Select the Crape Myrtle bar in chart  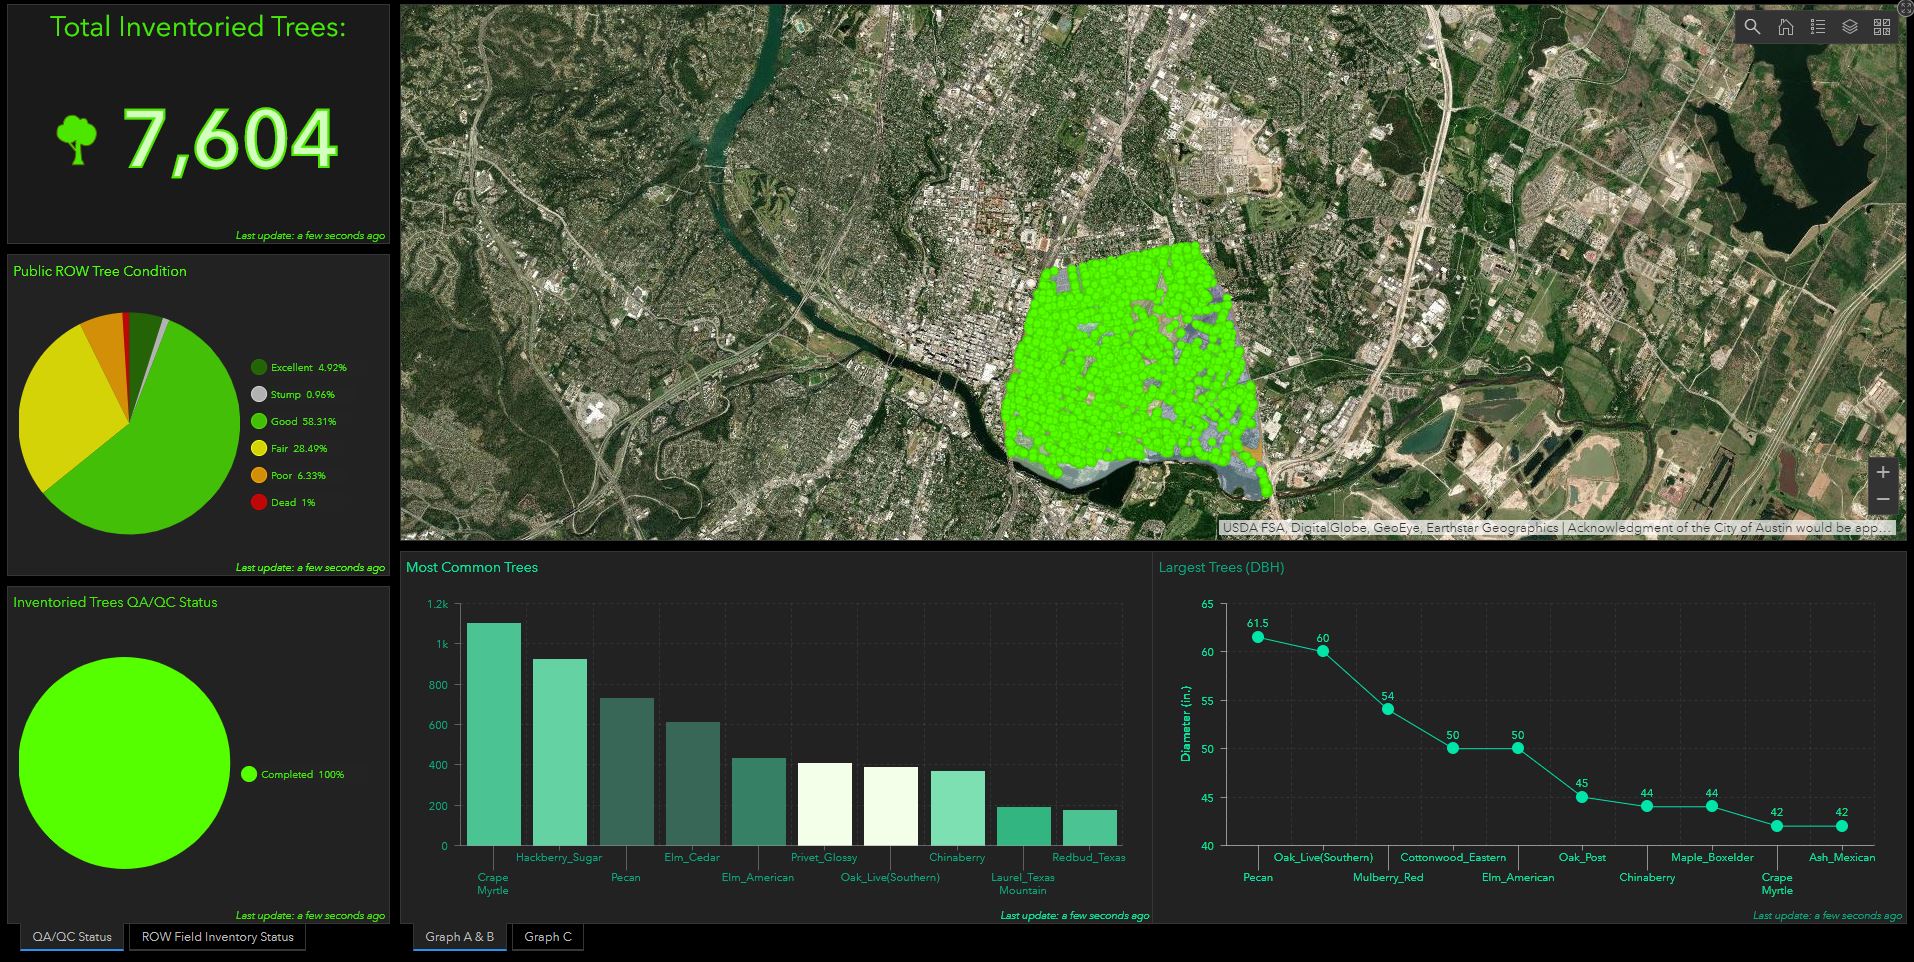pyautogui.click(x=493, y=734)
